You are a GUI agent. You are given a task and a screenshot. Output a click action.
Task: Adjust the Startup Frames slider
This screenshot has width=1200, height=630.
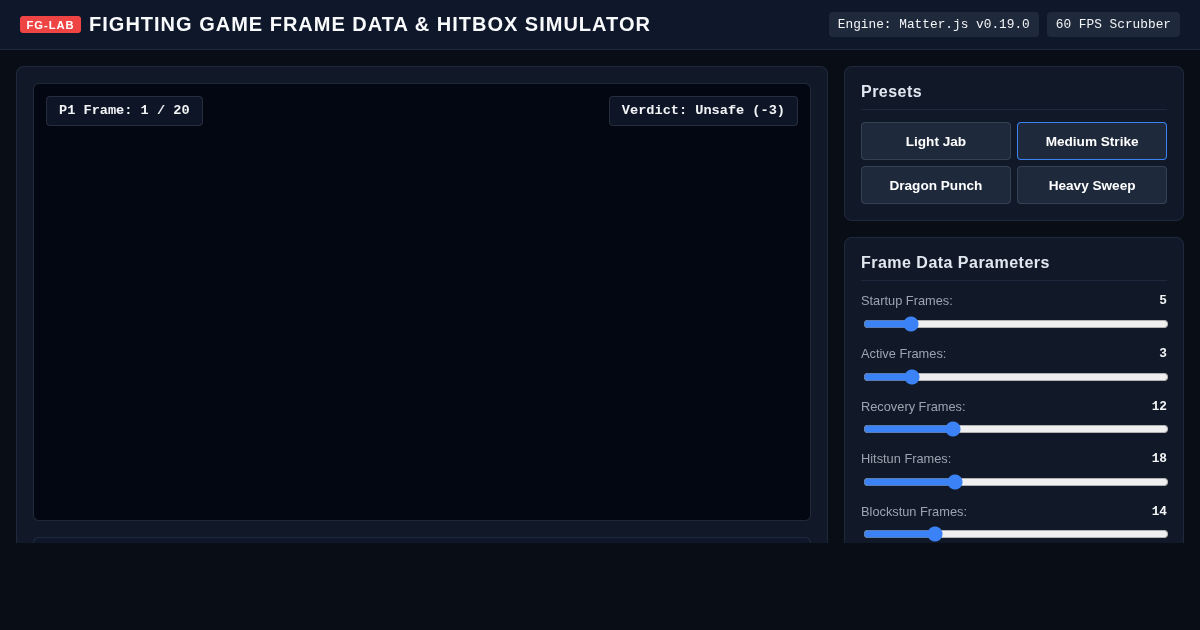(1015, 324)
